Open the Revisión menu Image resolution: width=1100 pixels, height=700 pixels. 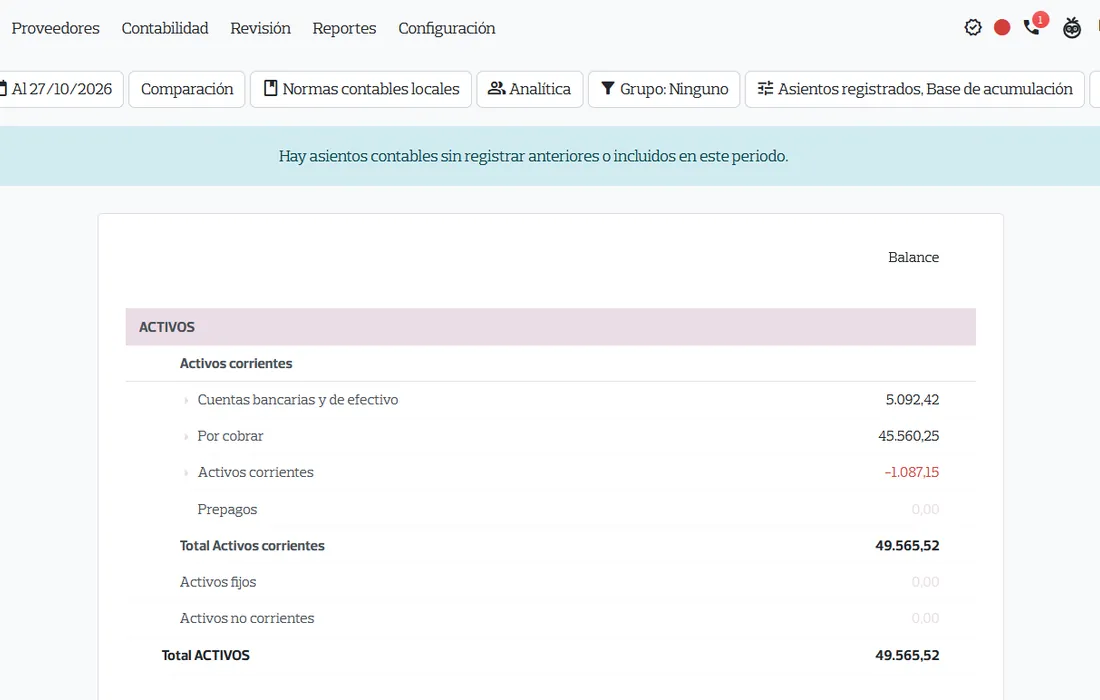click(260, 28)
